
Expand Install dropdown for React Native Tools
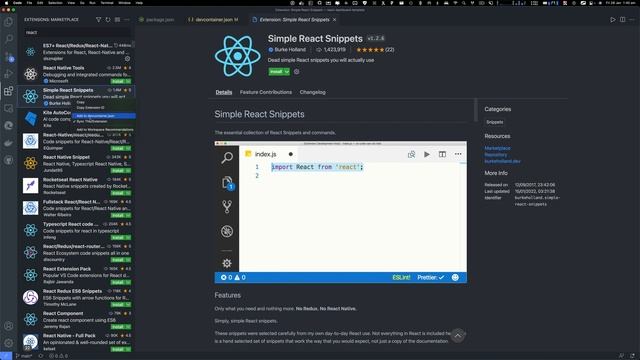(x=128, y=81)
